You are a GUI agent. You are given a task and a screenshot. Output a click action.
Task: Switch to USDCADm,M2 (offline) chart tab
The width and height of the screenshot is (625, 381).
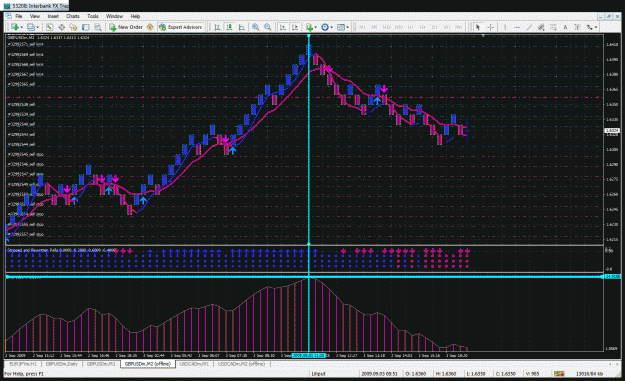coord(242,364)
